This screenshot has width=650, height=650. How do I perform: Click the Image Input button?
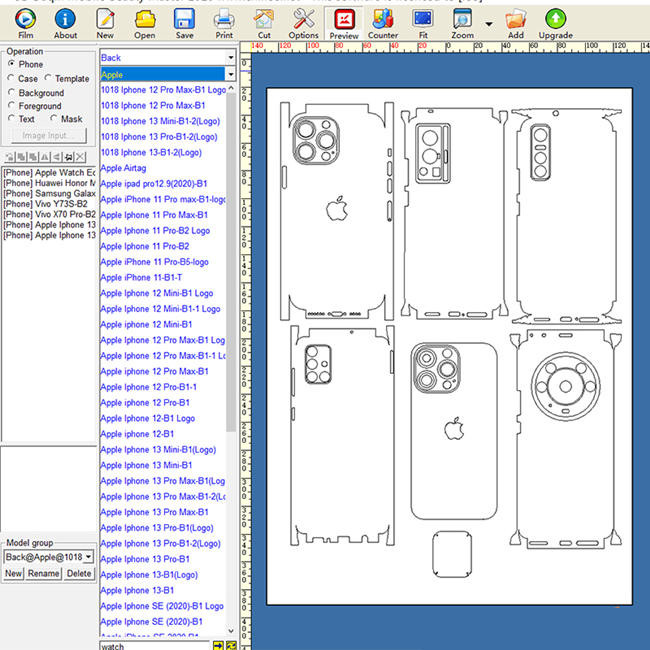pos(49,135)
